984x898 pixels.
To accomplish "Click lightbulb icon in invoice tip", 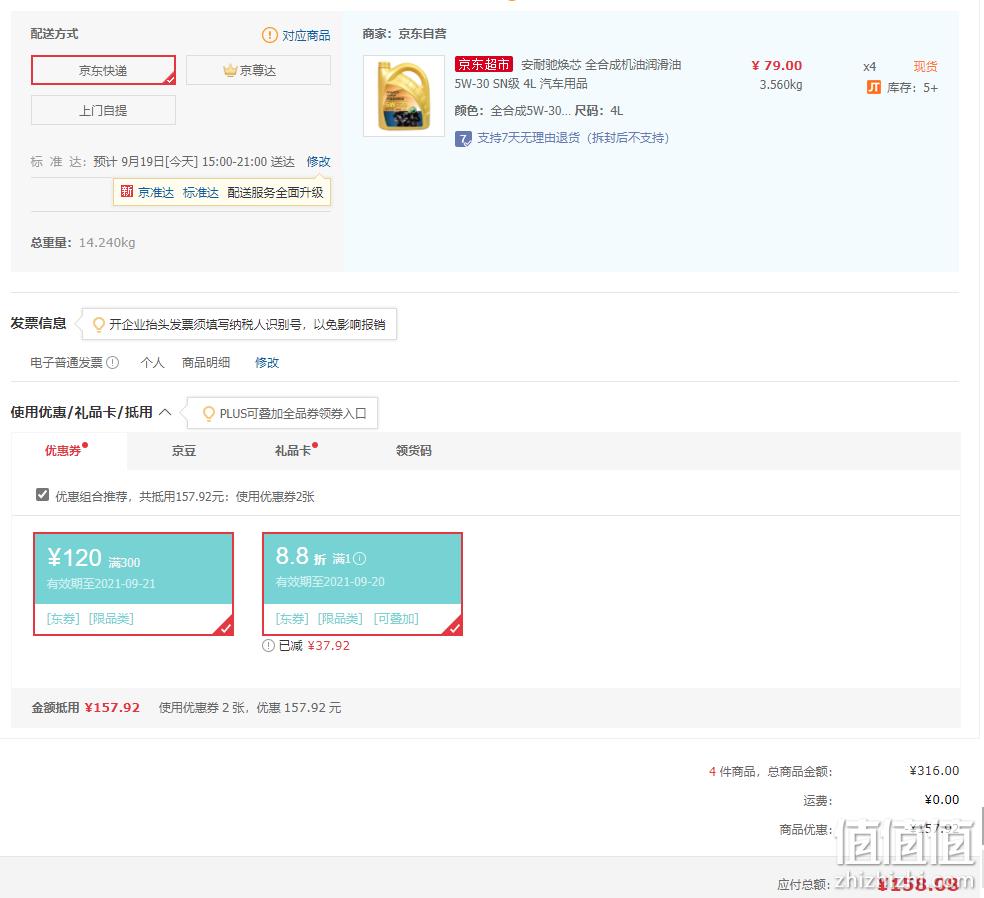I will click(99, 324).
